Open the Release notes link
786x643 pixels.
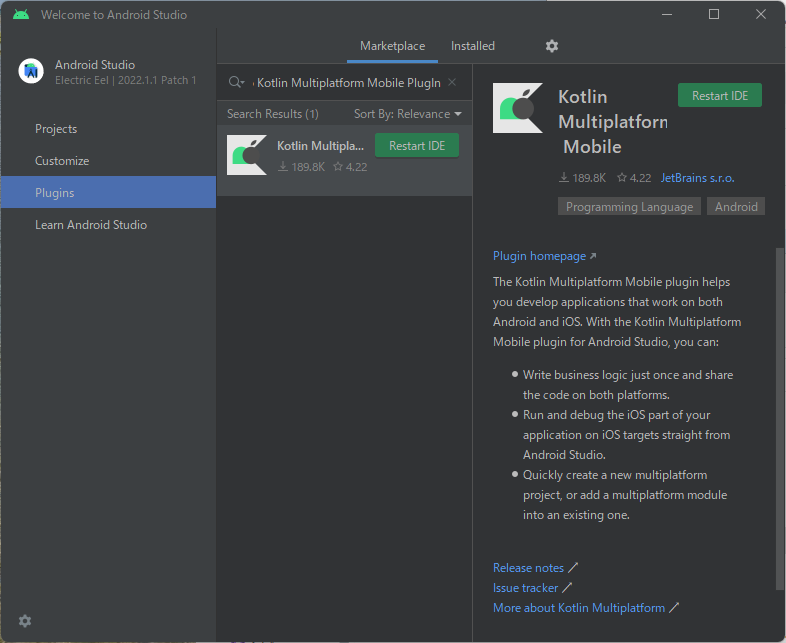coord(528,568)
